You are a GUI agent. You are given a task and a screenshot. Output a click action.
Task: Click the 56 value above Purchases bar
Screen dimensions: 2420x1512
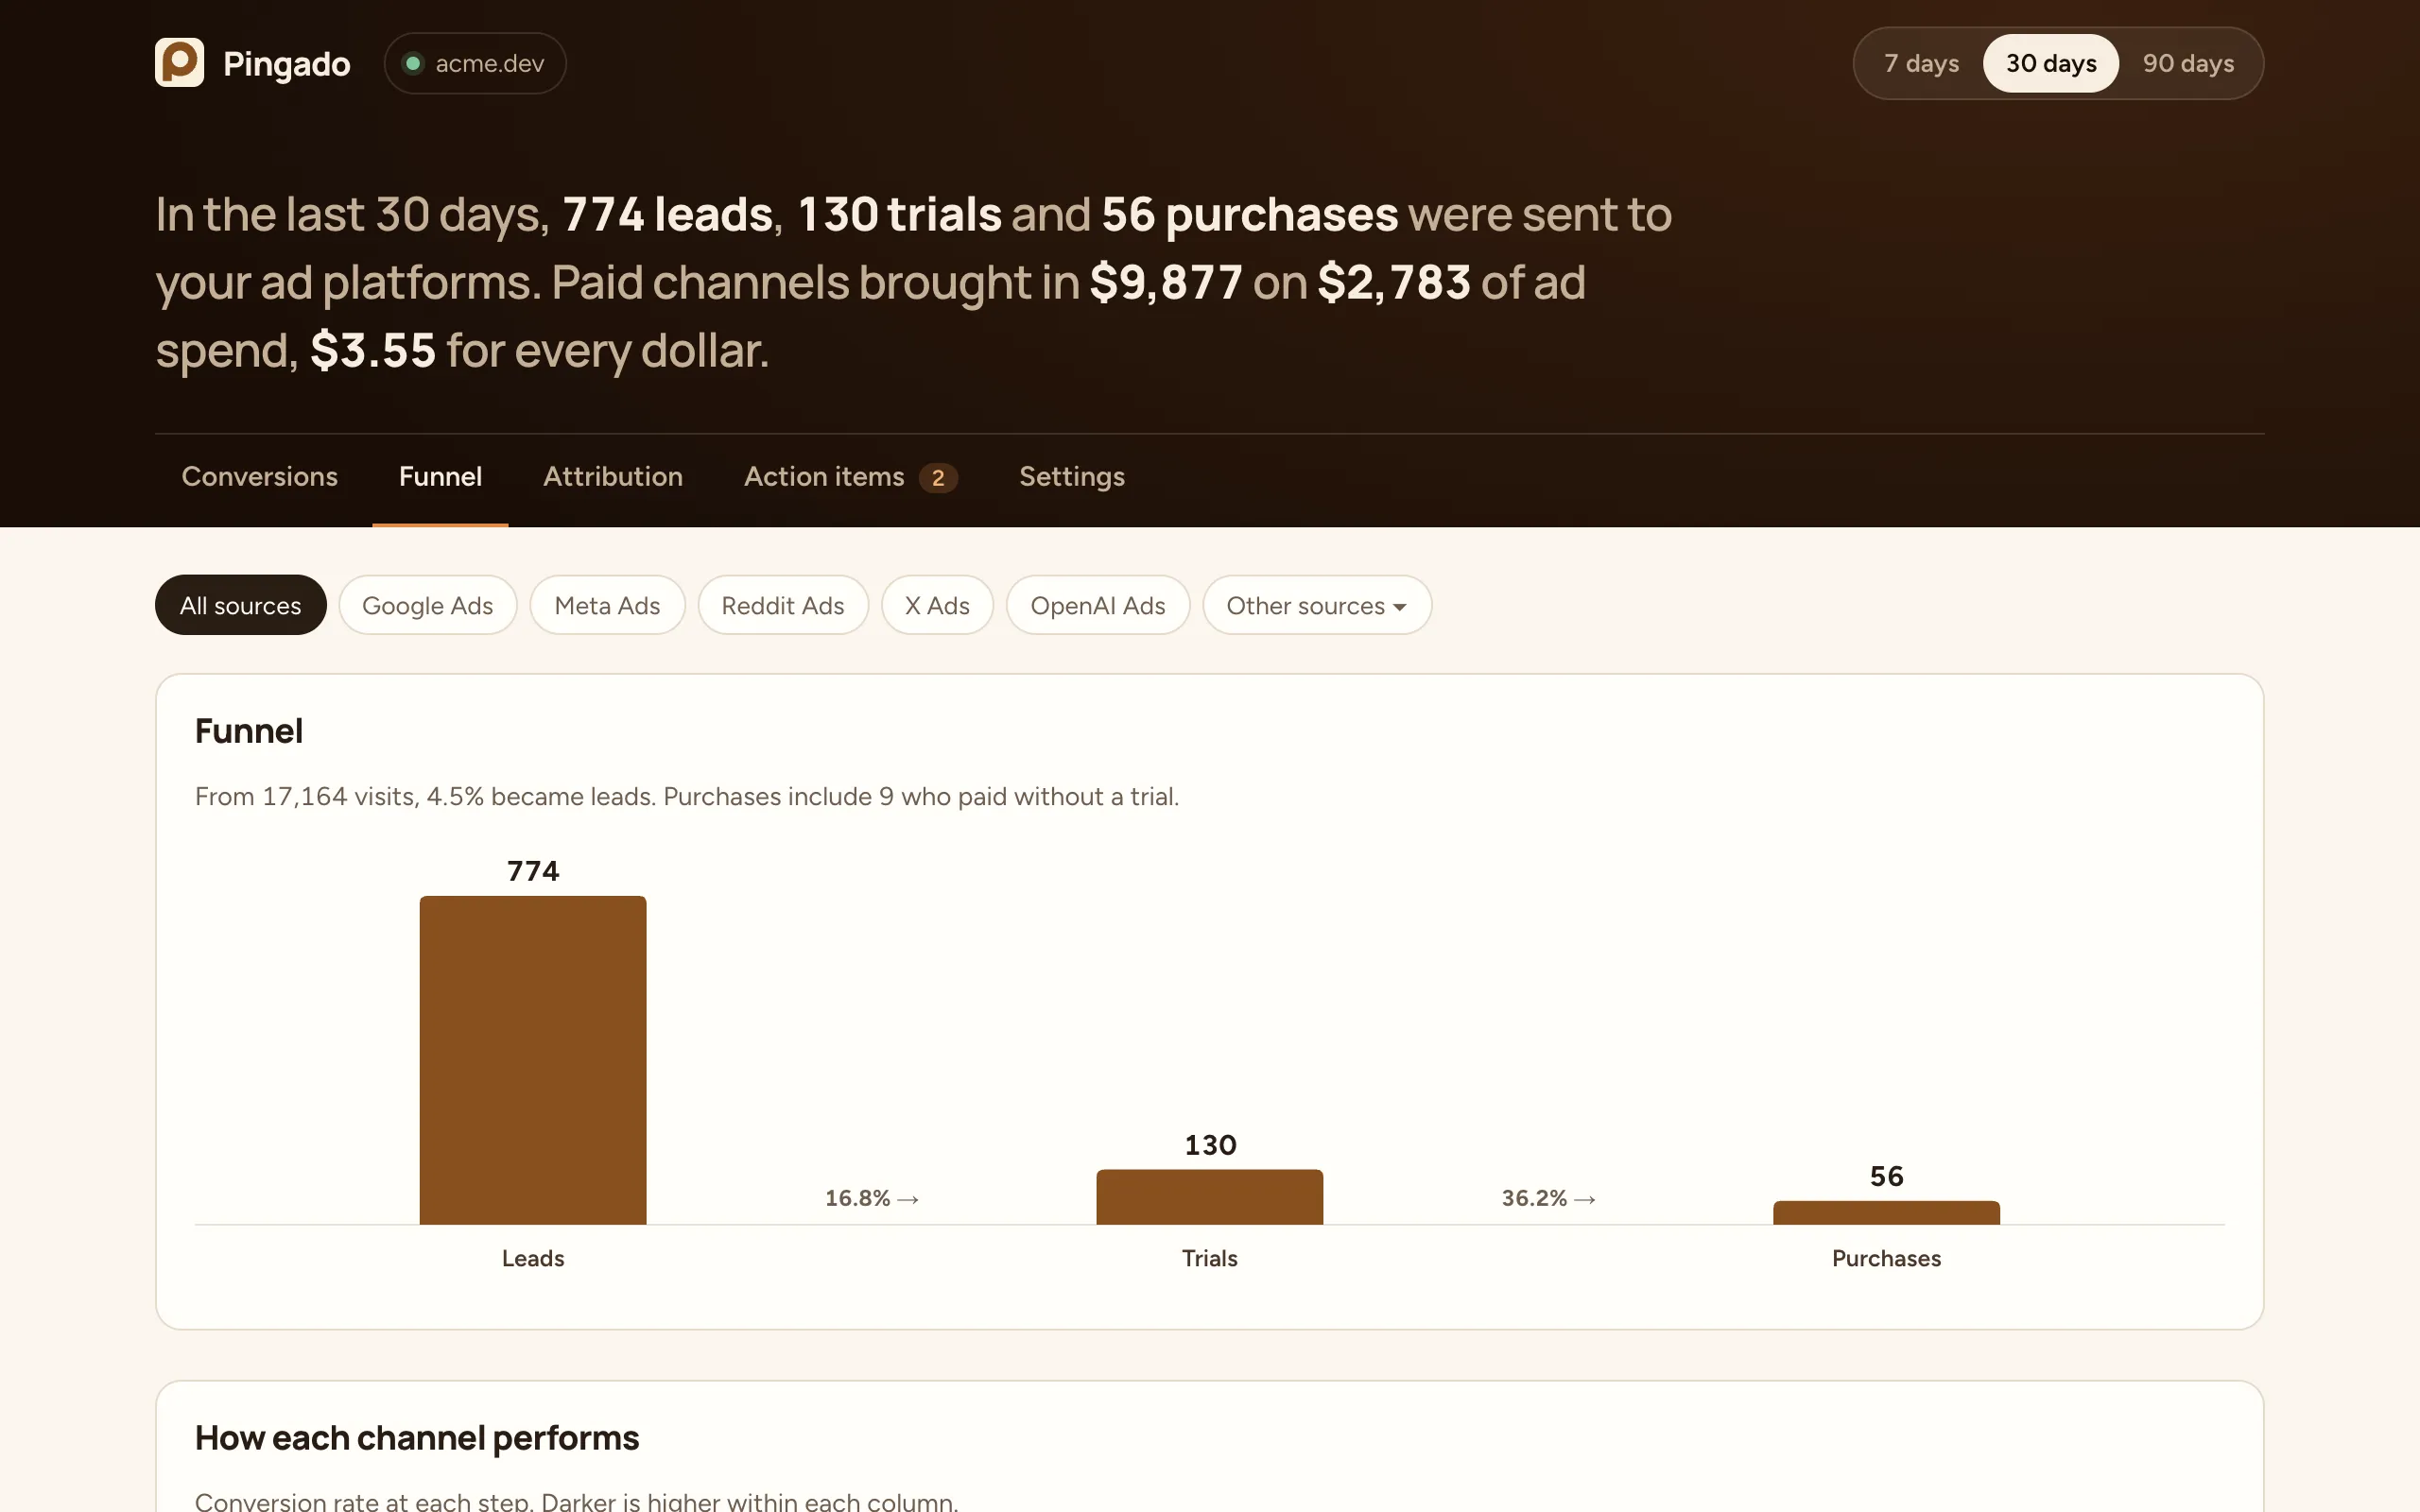point(1886,1176)
